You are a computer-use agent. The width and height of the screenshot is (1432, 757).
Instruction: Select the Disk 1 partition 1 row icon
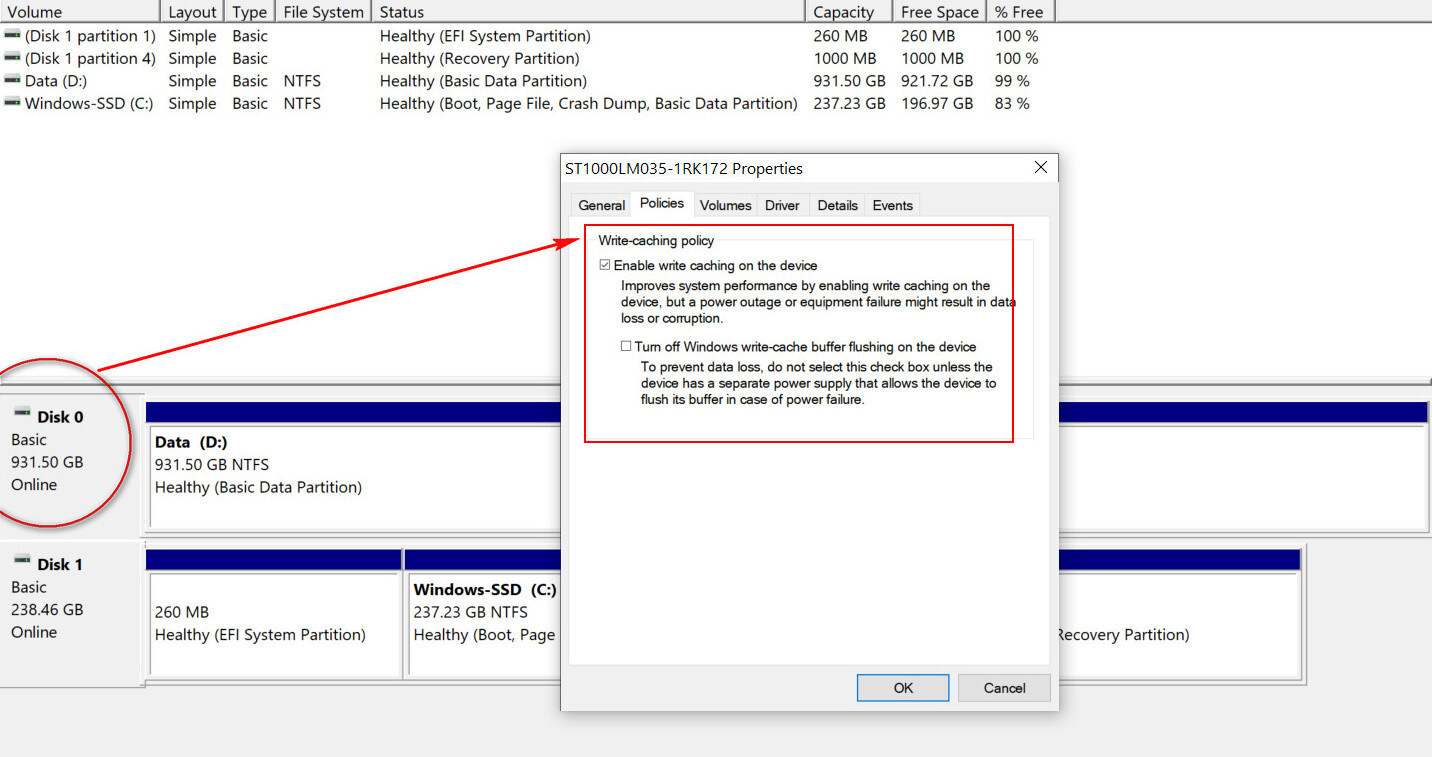point(12,36)
